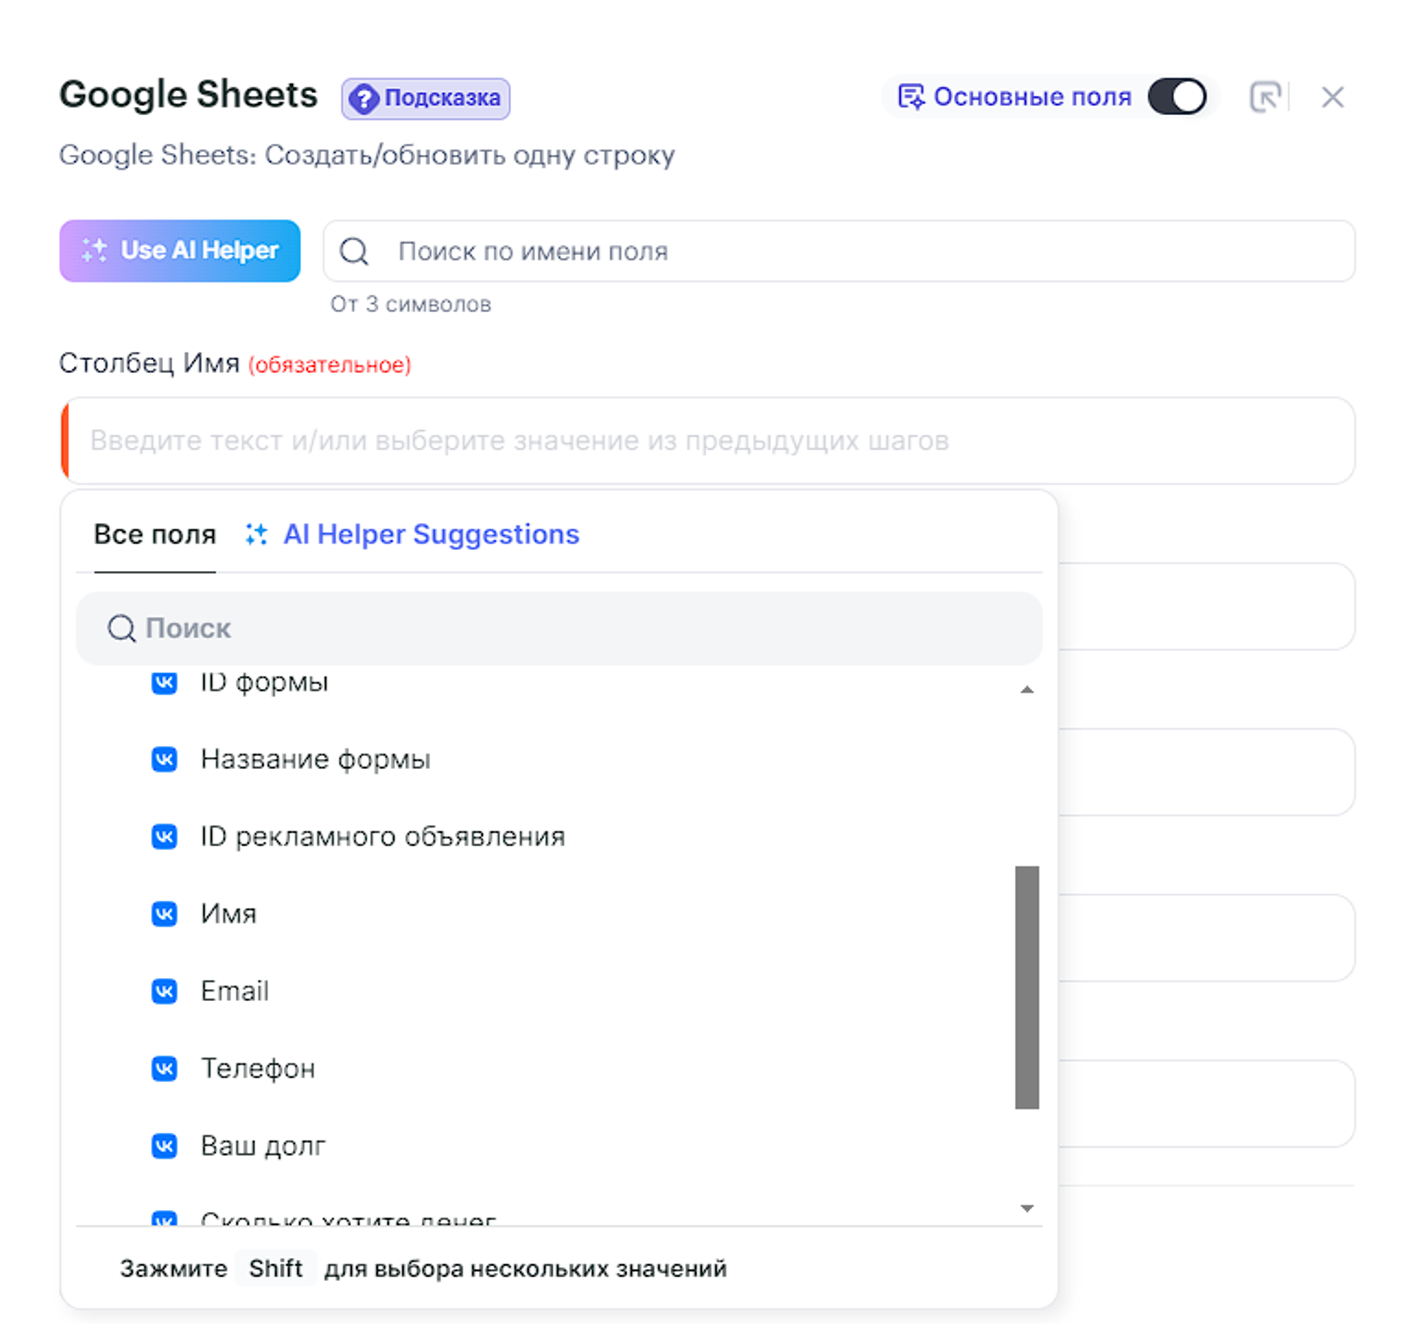This screenshot has width=1420, height=1324.
Task: Click the VK icon beside Название формы
Action: click(164, 760)
